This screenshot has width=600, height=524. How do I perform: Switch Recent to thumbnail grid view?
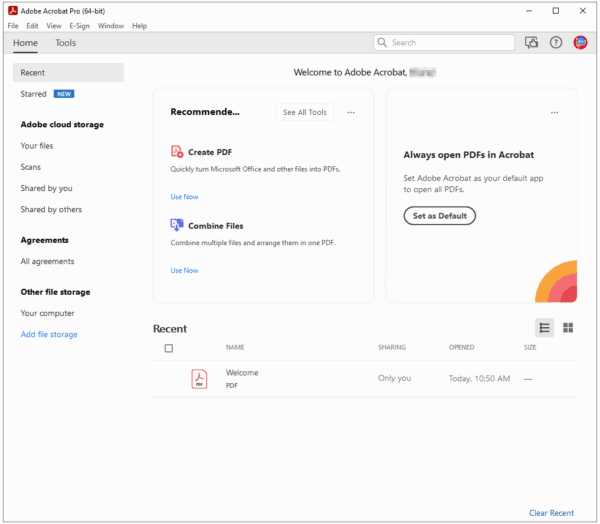pos(568,328)
